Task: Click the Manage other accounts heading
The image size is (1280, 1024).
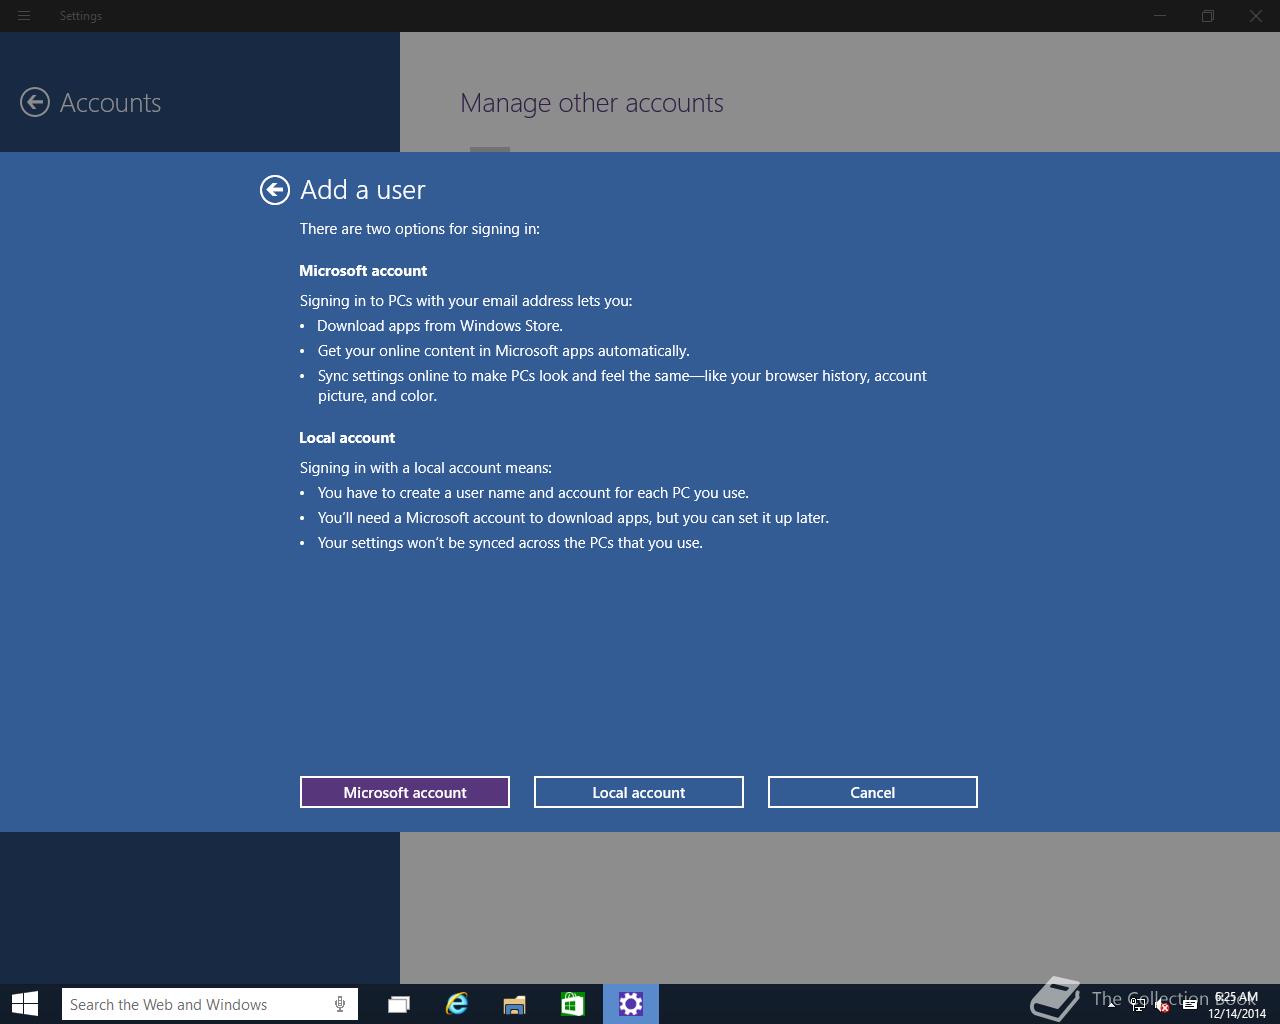Action: tap(592, 103)
